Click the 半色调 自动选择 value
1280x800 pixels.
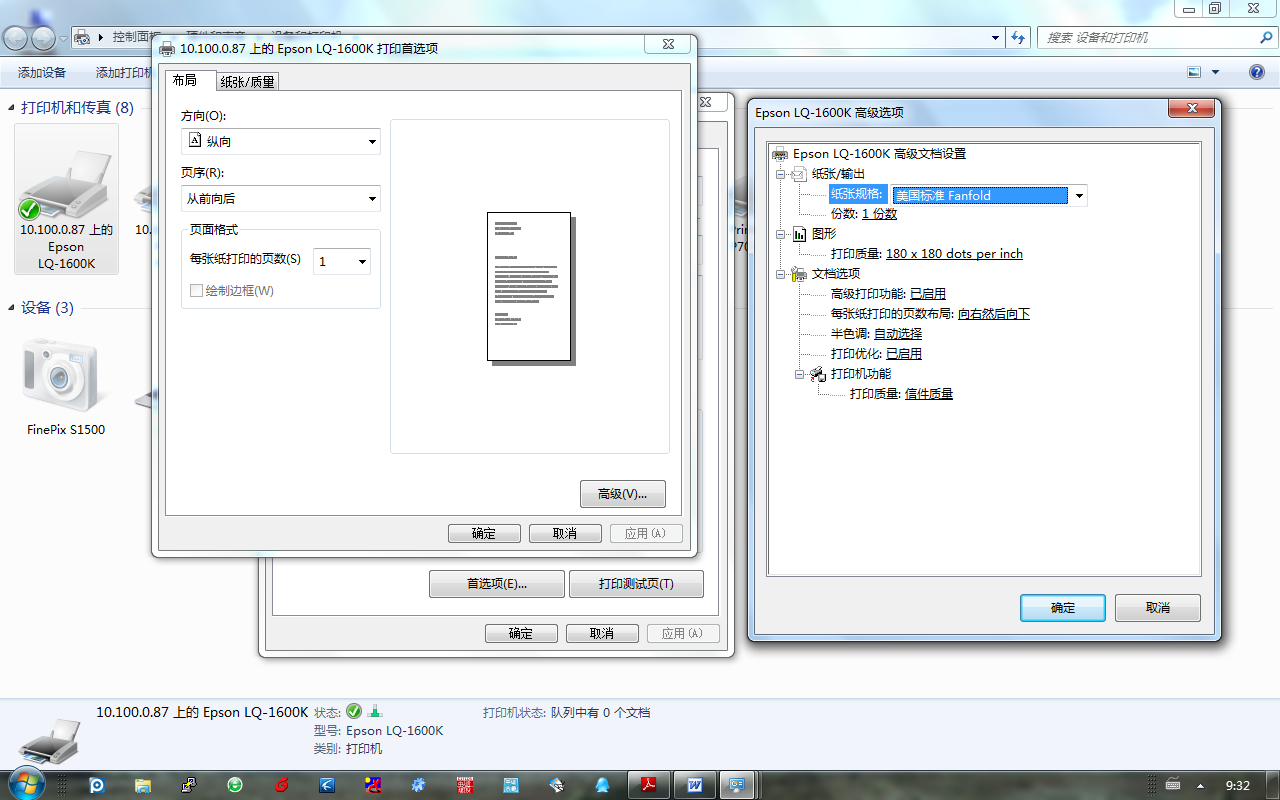898,334
